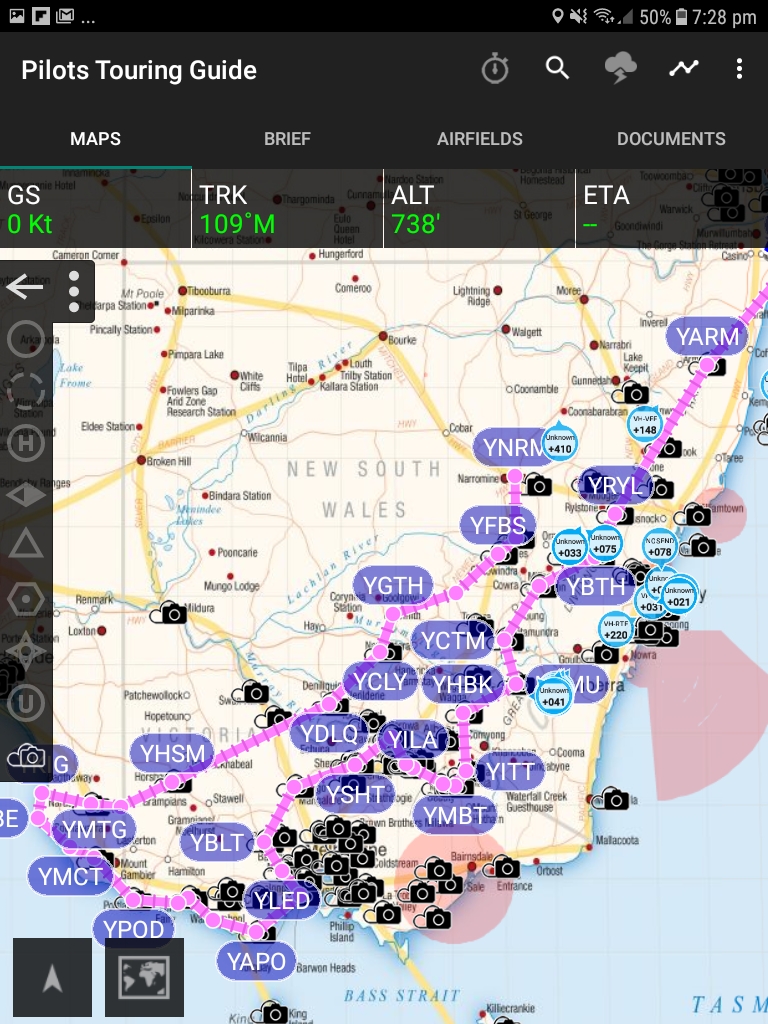The width and height of the screenshot is (768, 1024).
Task: Open the app bar overflow menu
Action: coord(739,69)
